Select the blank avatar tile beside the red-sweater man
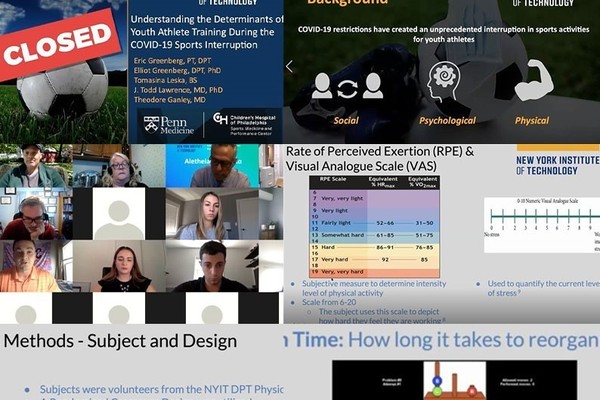Screen dimensions: 600x400 click(x=119, y=214)
